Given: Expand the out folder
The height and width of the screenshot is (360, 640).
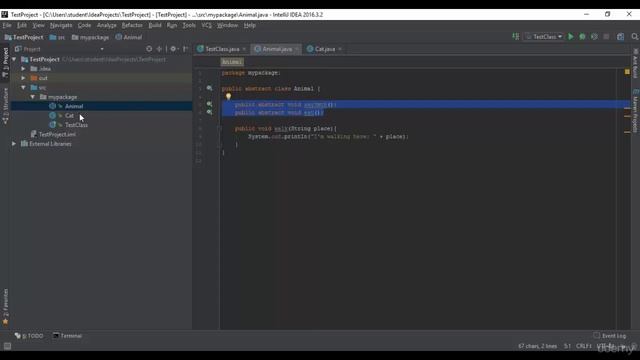Looking at the screenshot, I should (23, 78).
